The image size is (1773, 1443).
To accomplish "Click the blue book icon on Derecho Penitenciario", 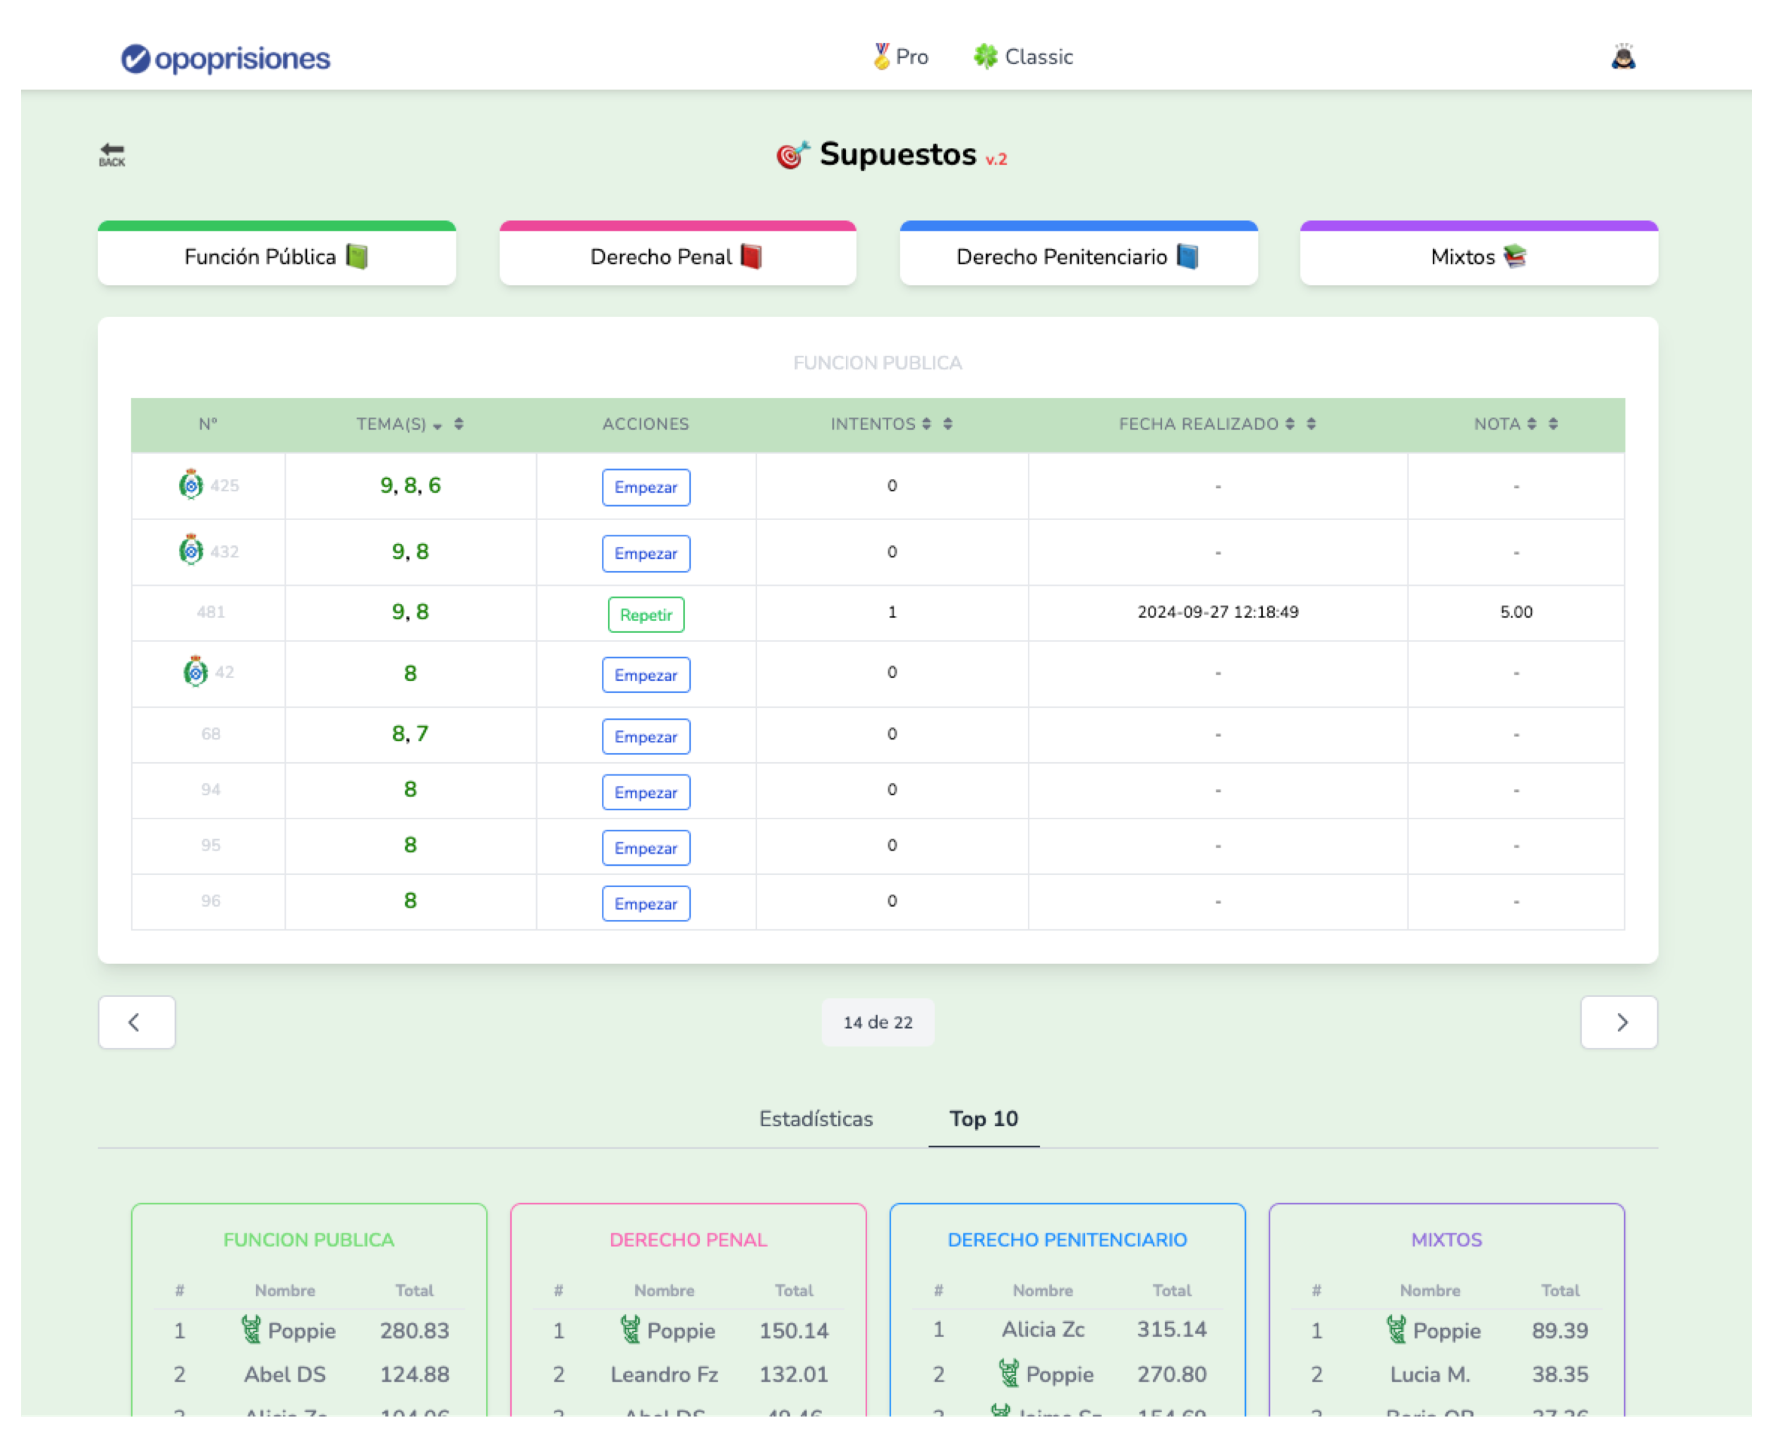I will tap(1187, 256).
